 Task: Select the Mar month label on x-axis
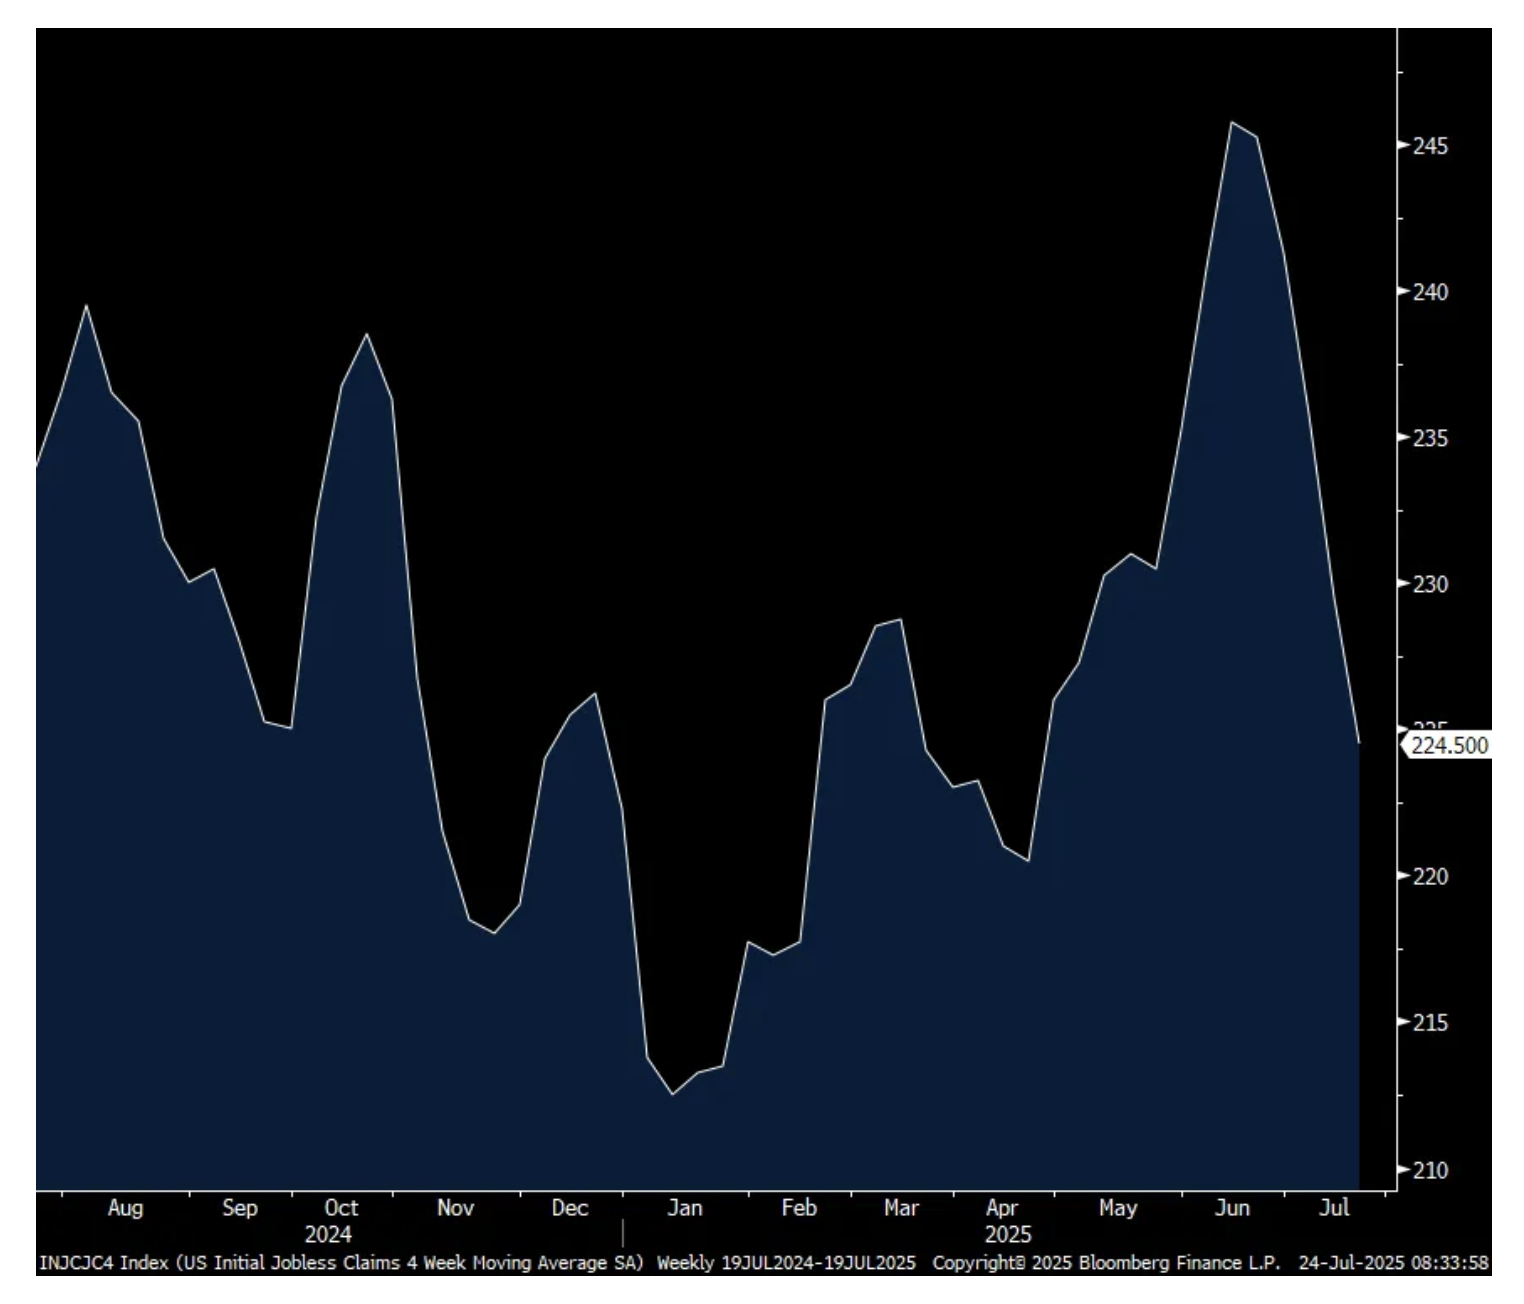(x=900, y=1208)
